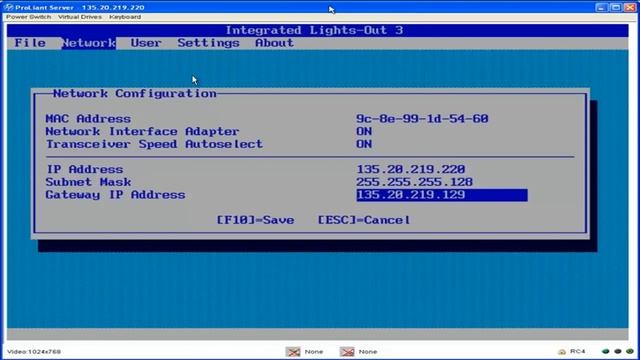Click the first green status LED
This screenshot has height=360, width=640.
[x=606, y=351]
